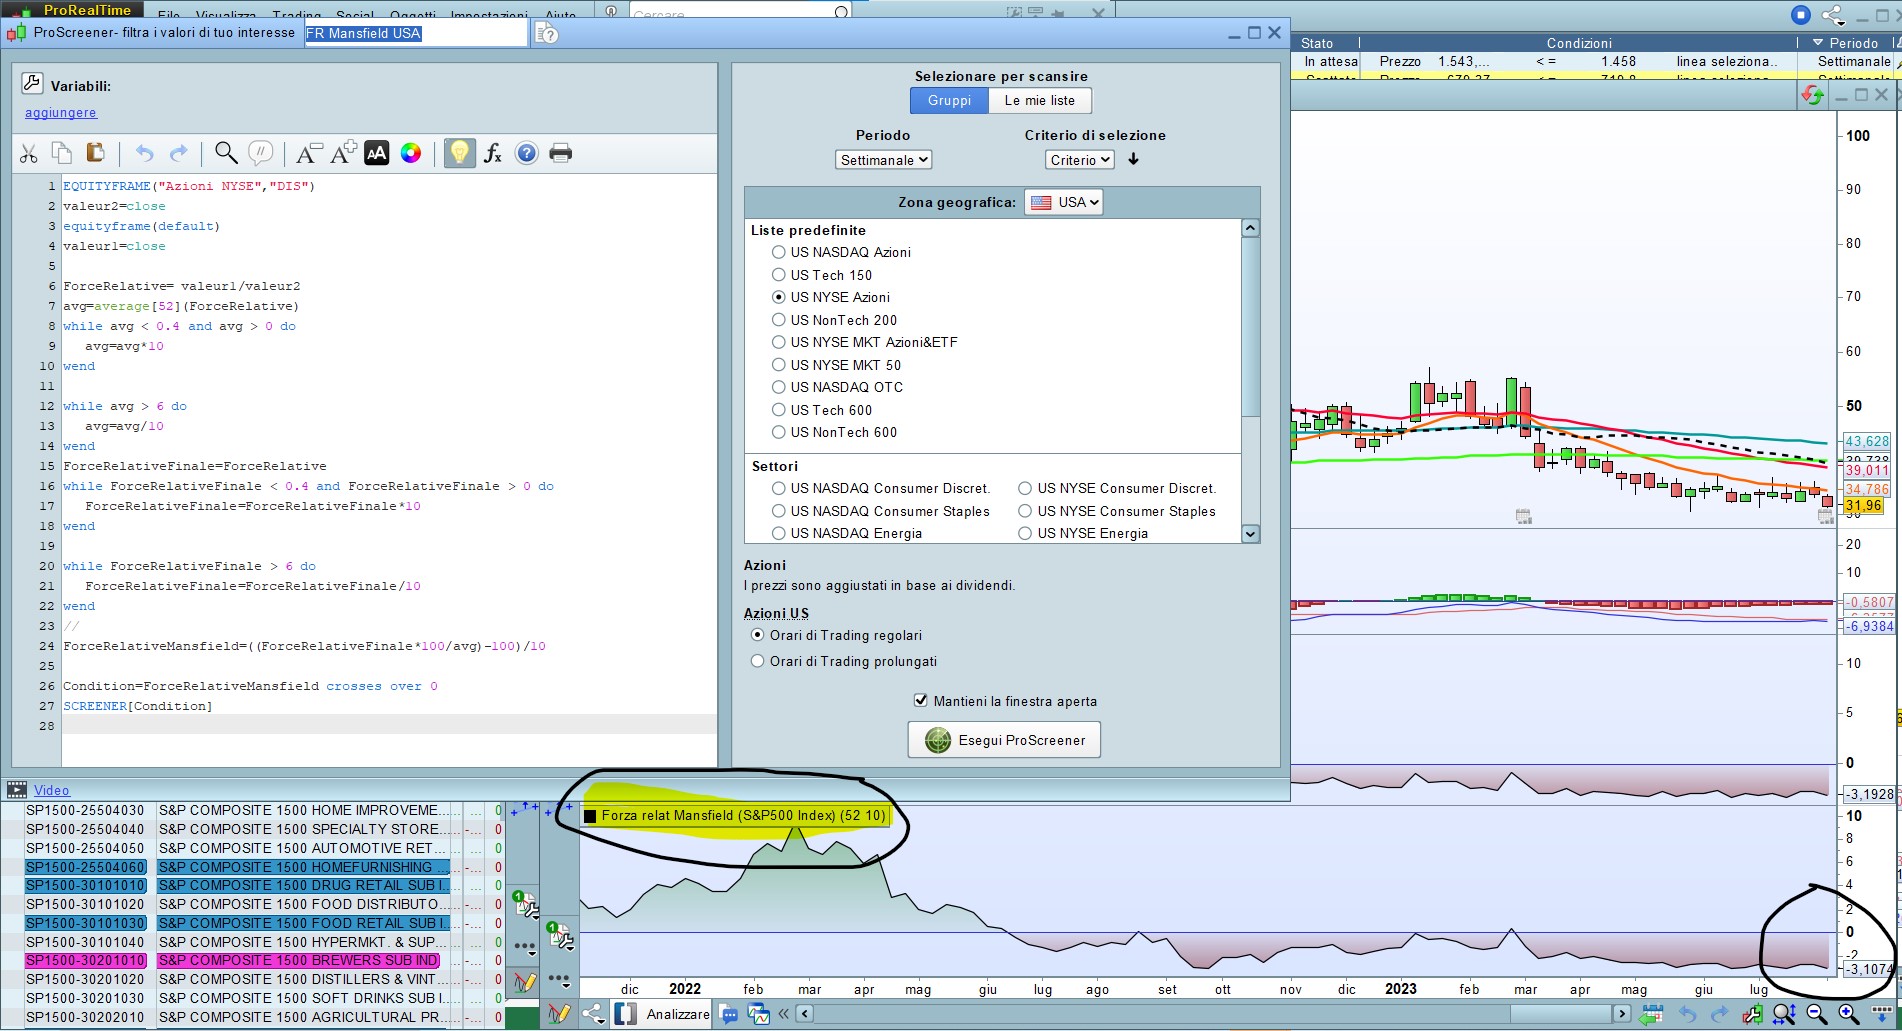
Task: Select Orari di Trading prolungati option
Action: (758, 661)
